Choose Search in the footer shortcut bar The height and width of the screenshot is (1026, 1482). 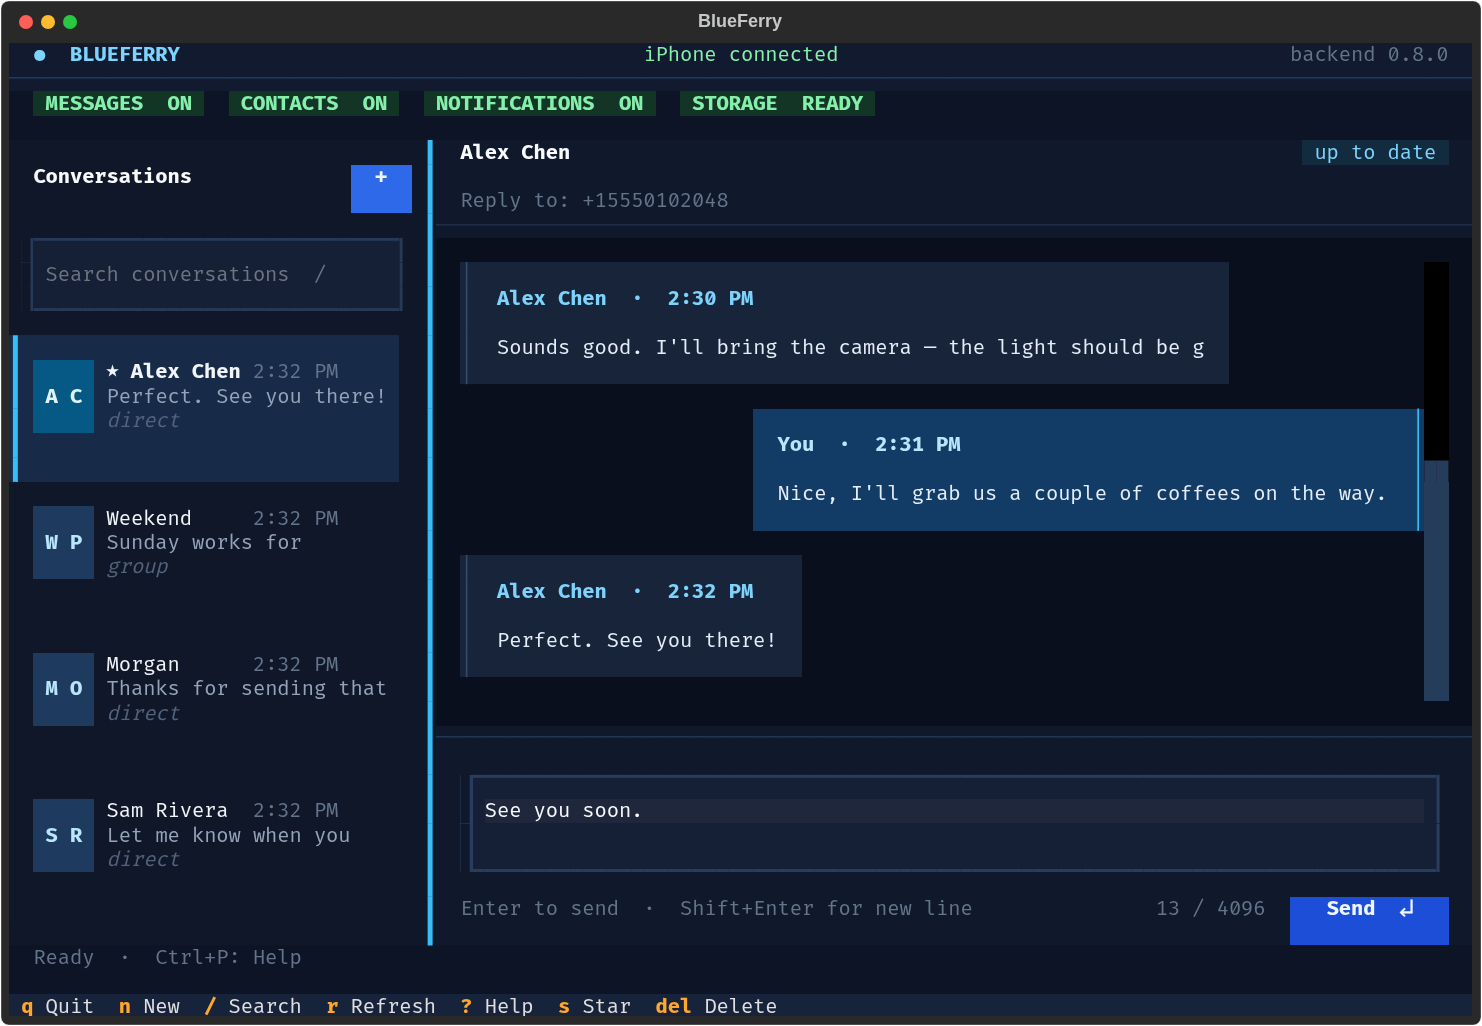tap(253, 1006)
